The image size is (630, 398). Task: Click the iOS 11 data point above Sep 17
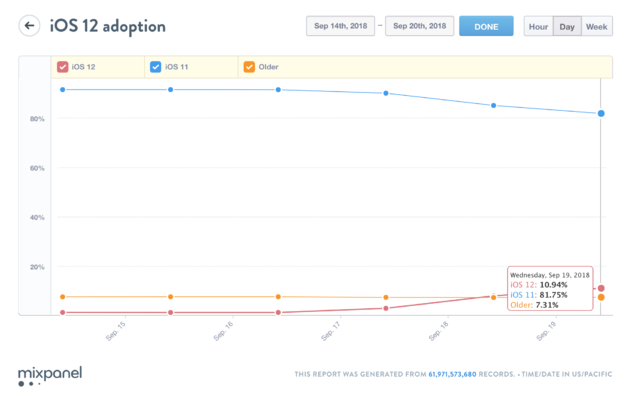(x=386, y=93)
